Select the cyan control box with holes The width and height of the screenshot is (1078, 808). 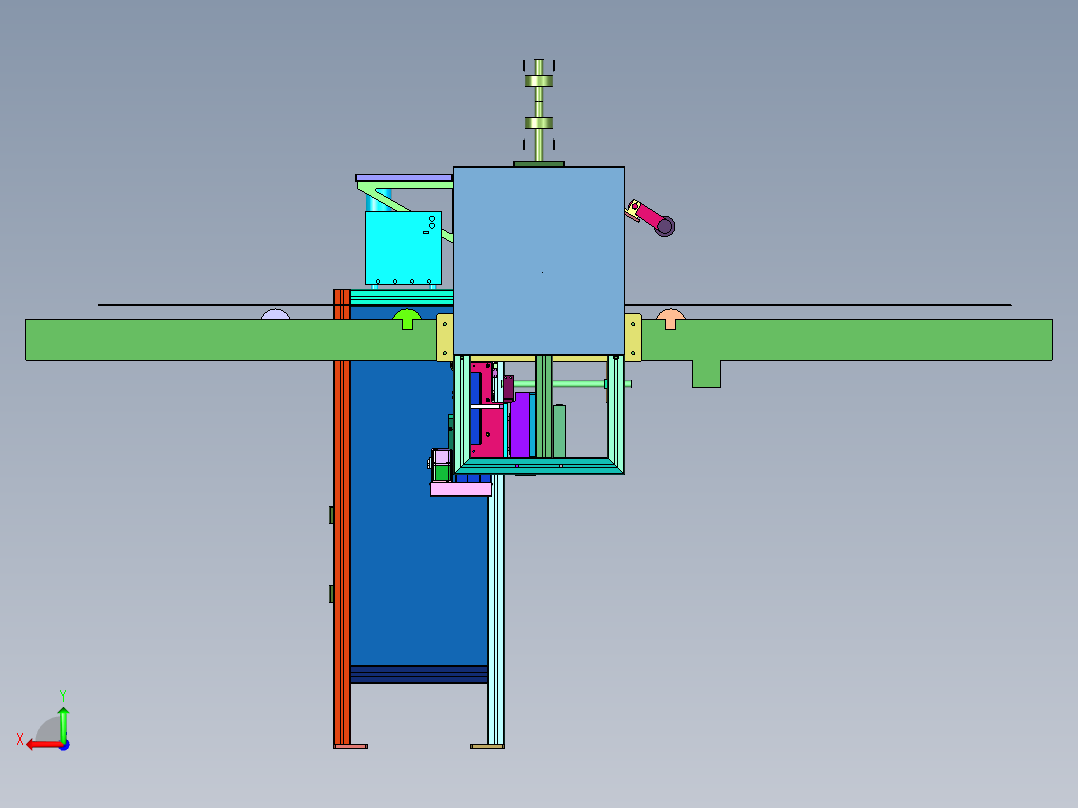pyautogui.click(x=403, y=248)
